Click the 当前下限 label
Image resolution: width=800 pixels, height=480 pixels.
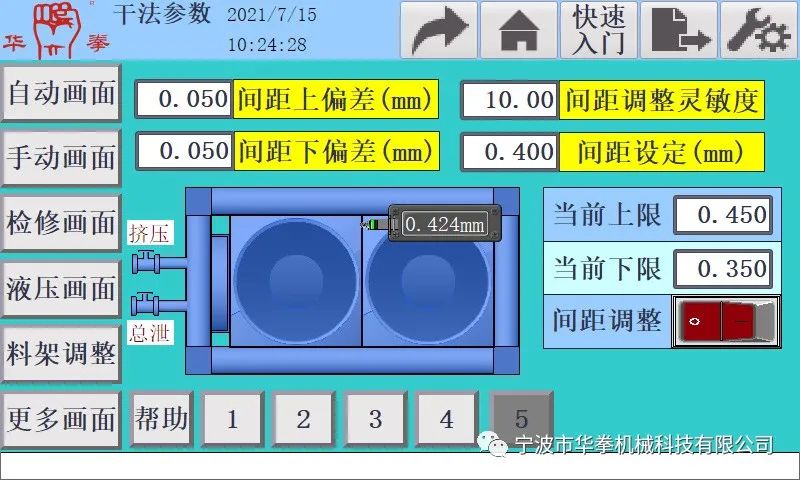click(607, 269)
